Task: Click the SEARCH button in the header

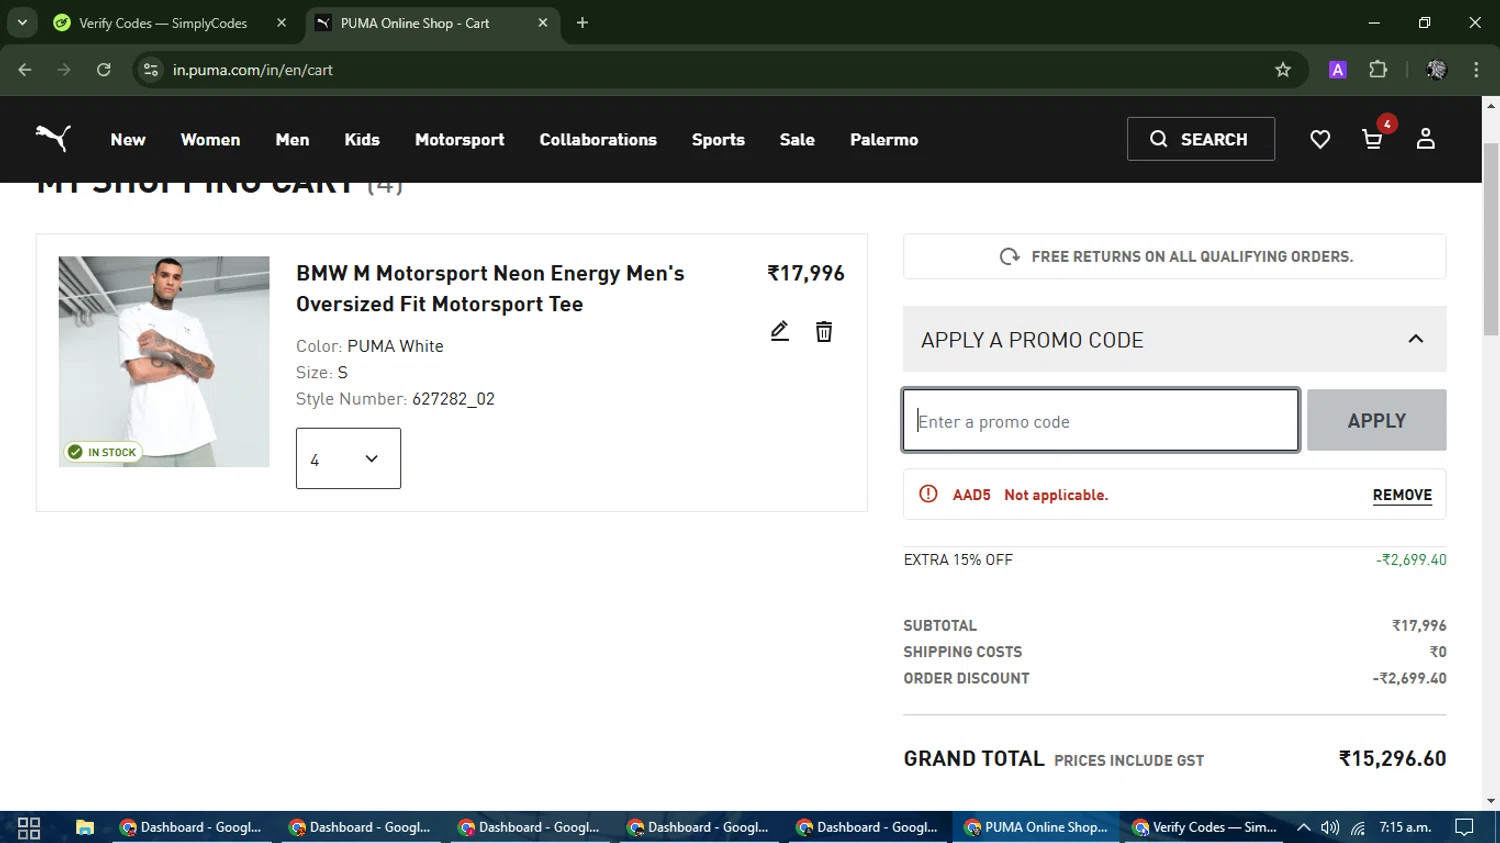Action: pos(1201,139)
